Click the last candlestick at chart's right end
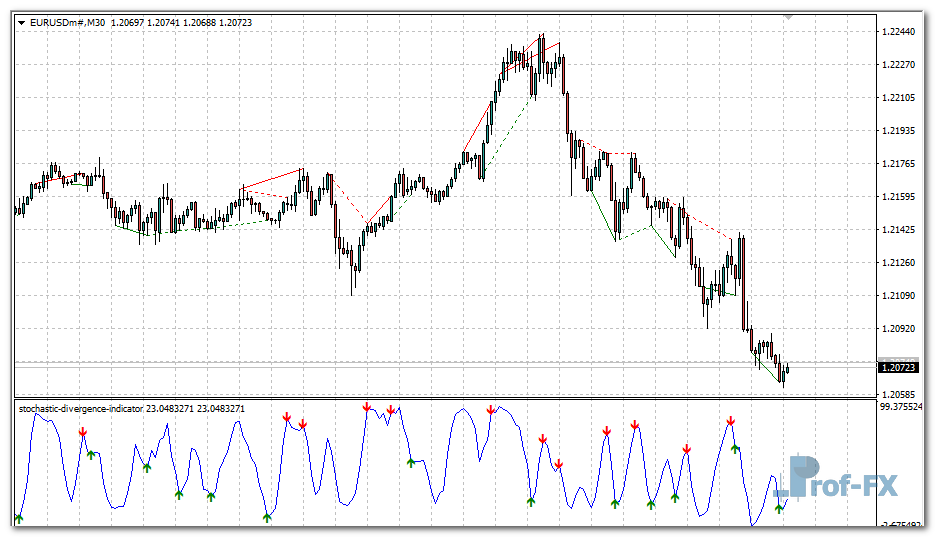This screenshot has width=935, height=537. (x=788, y=369)
